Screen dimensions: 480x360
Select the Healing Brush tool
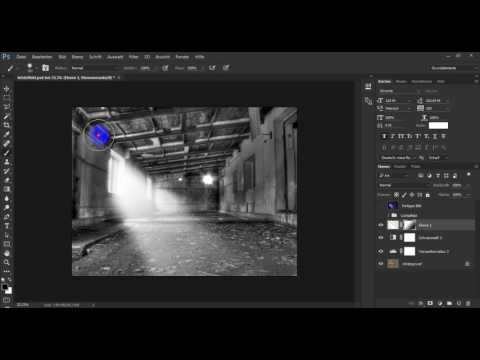click(6, 144)
